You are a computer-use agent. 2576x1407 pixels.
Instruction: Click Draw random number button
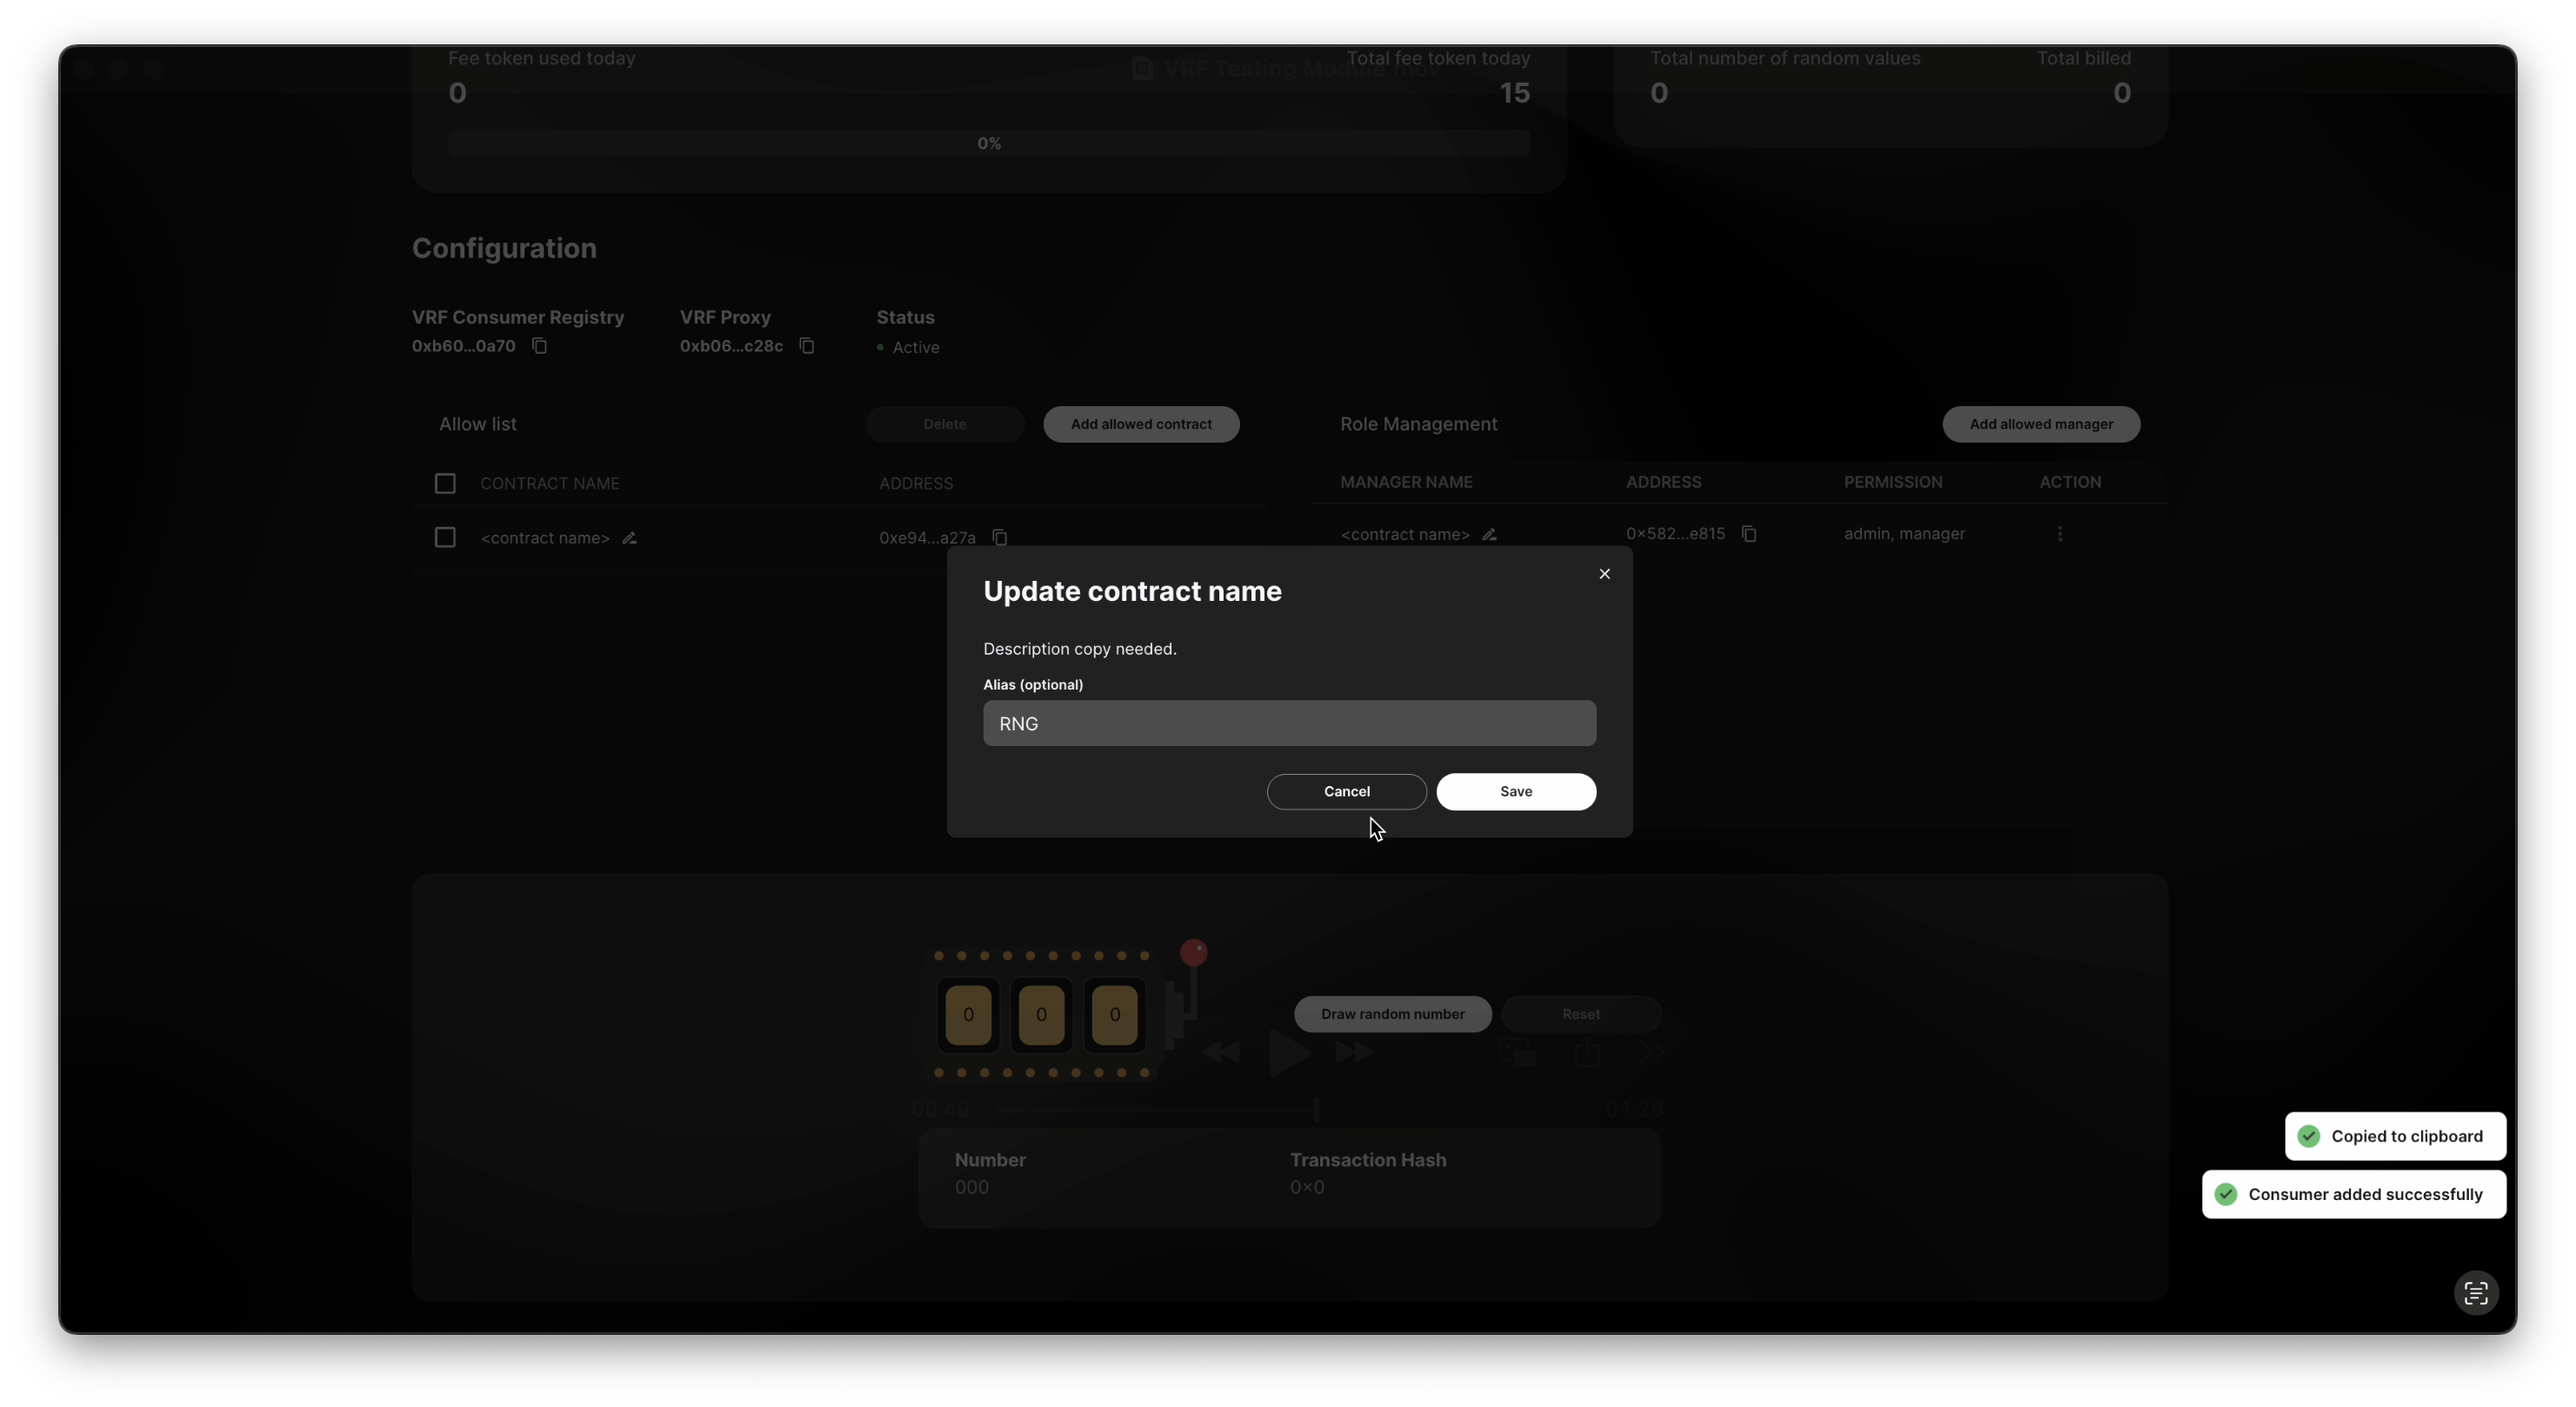coord(1392,1014)
